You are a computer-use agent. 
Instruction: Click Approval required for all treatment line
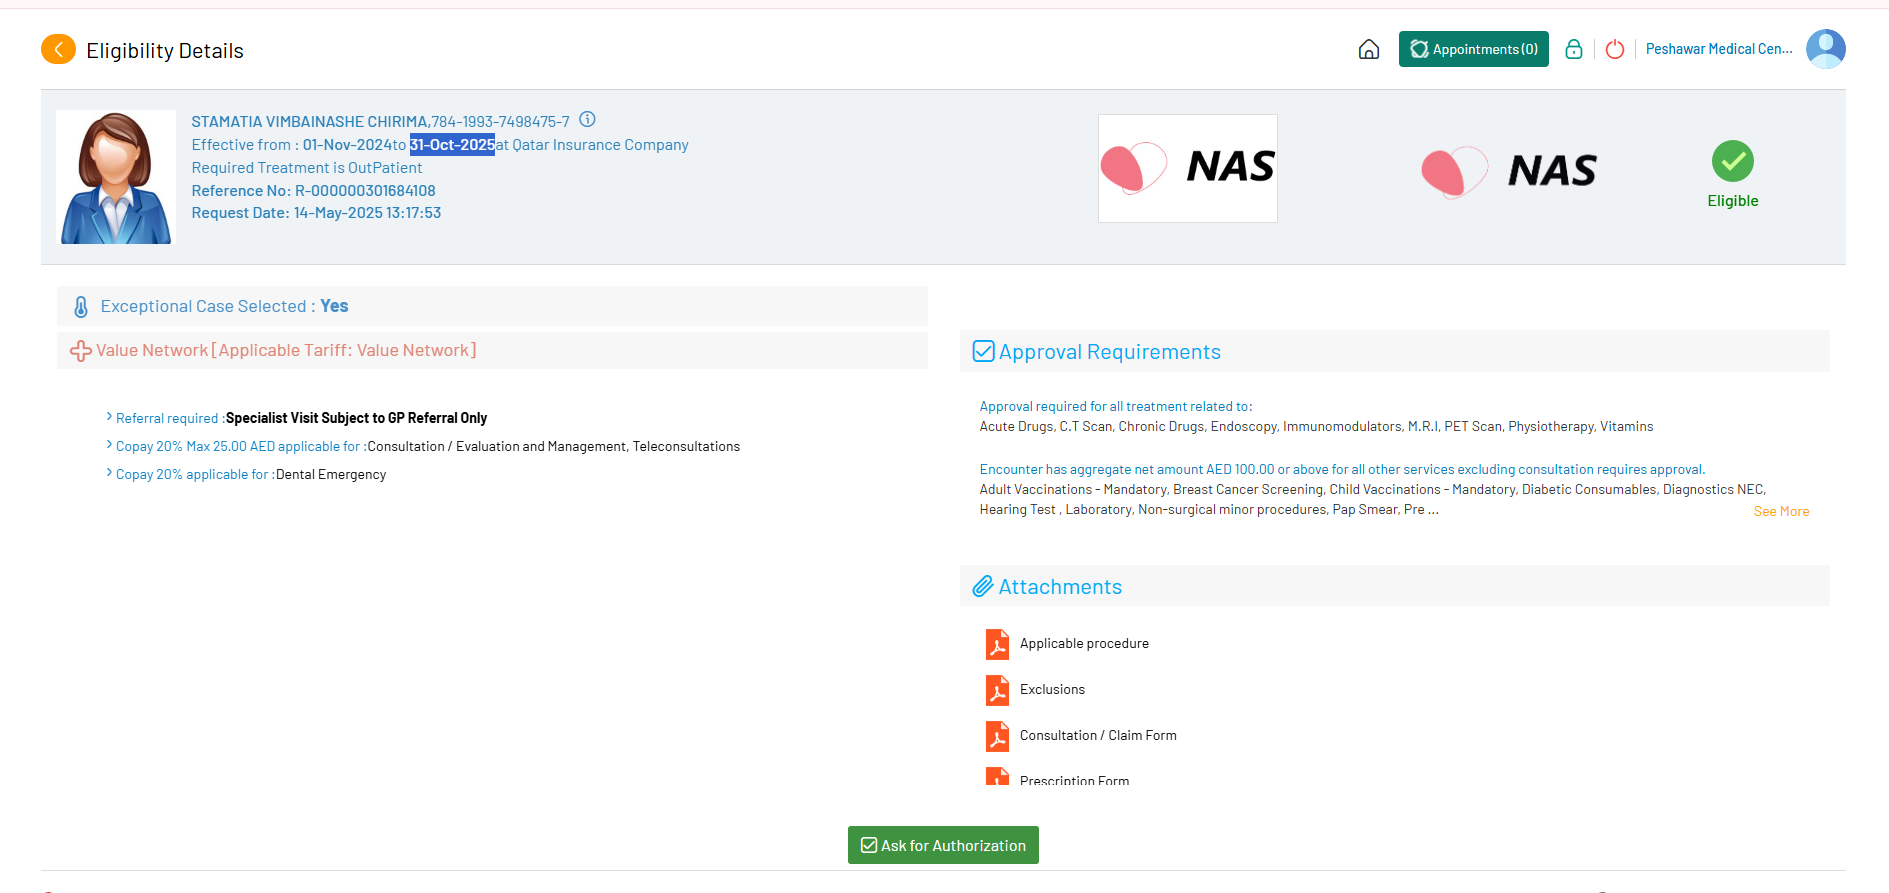[x=1116, y=406]
